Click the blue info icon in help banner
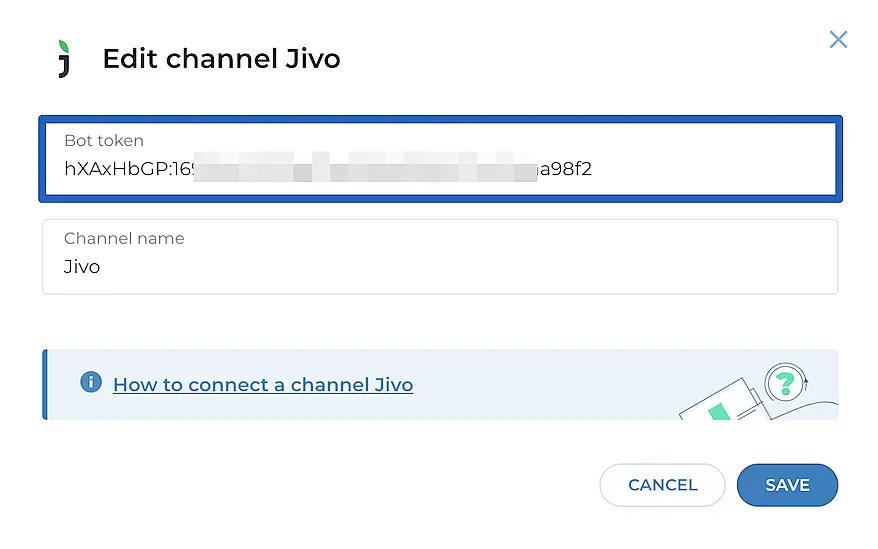This screenshot has width=878, height=549. click(91, 382)
